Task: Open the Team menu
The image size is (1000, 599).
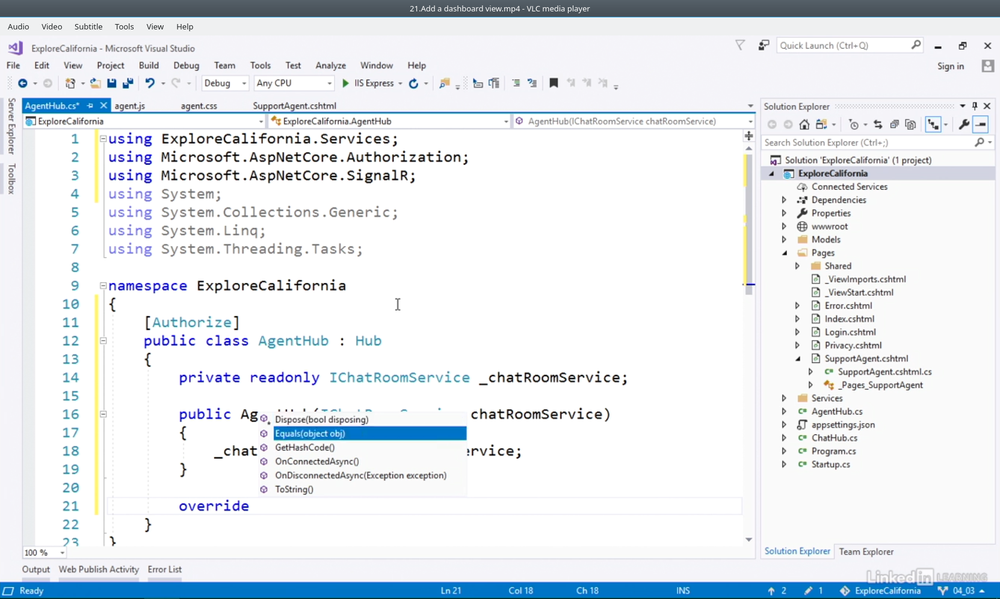Action: pos(224,66)
